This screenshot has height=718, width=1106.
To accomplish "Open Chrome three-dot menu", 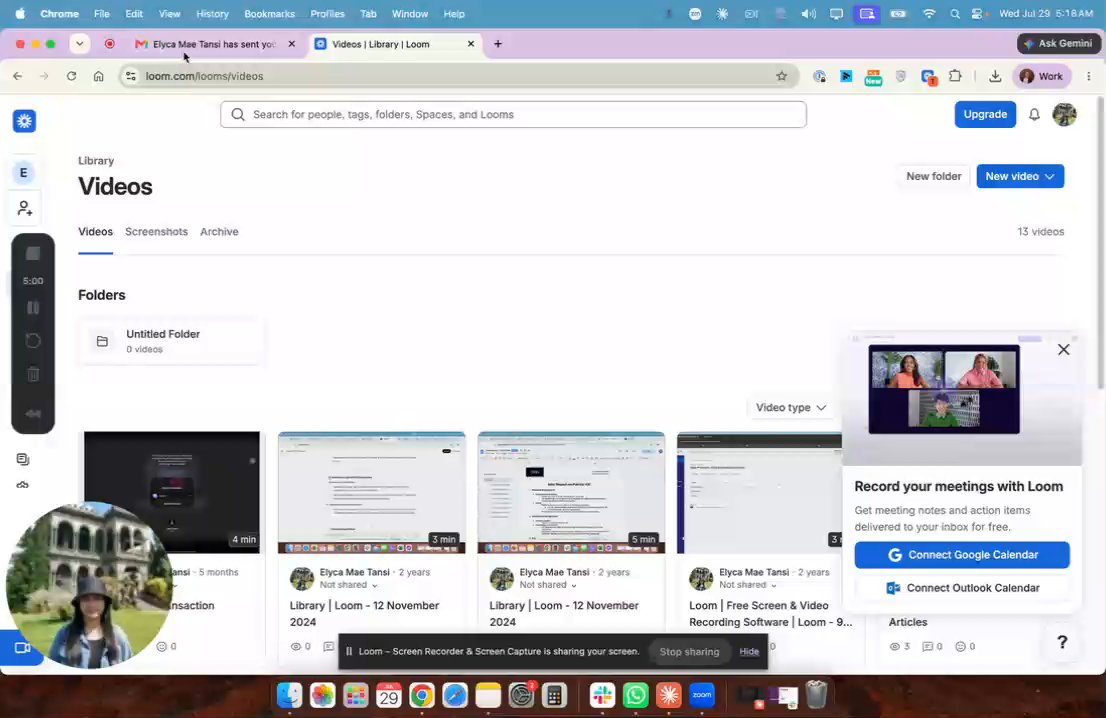I will point(1089,76).
